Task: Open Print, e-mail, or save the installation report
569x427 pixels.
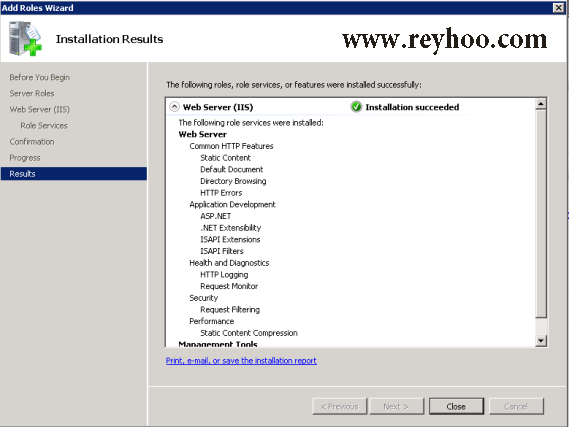Action: point(241,361)
